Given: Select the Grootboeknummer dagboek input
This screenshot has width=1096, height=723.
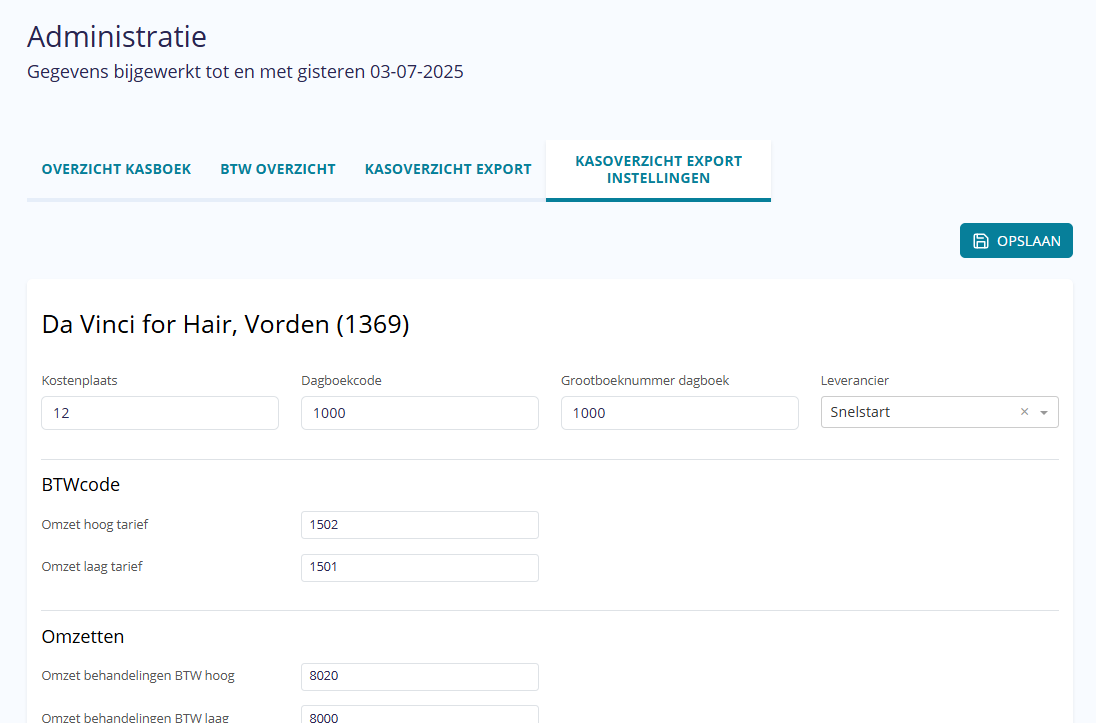Looking at the screenshot, I should point(680,413).
